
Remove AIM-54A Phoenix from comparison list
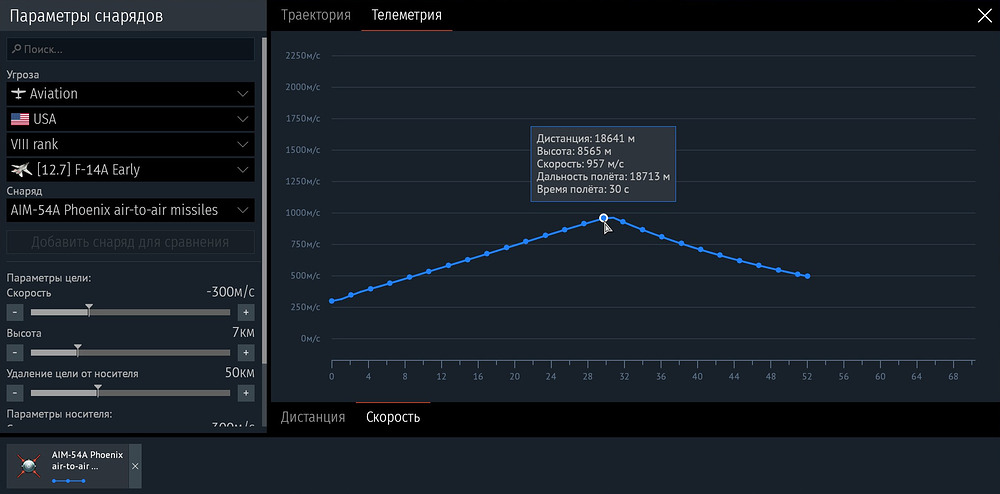pos(135,467)
